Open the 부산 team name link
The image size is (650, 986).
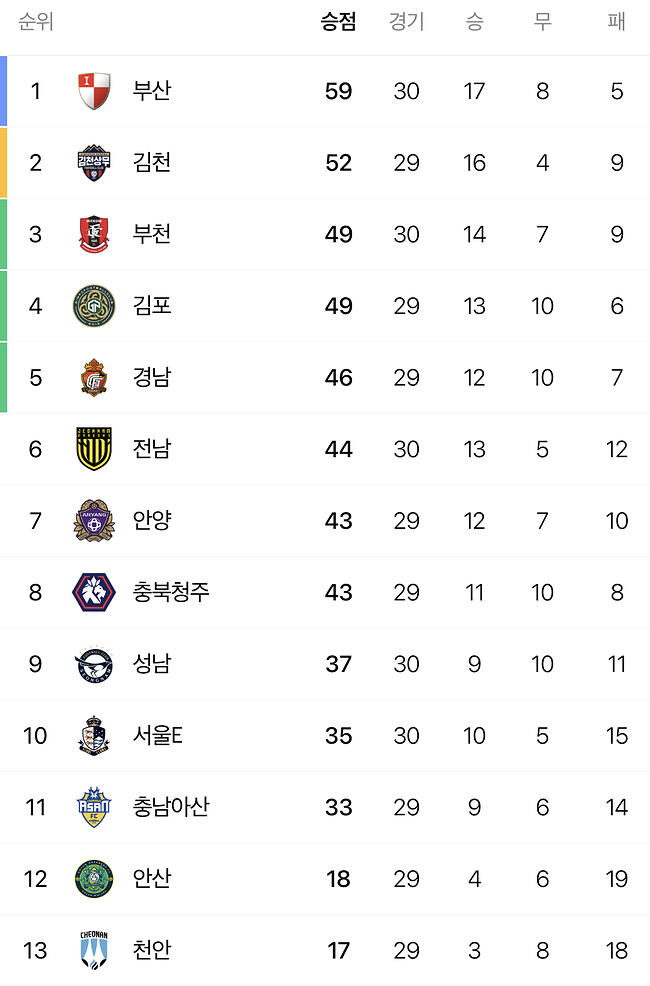[x=151, y=91]
